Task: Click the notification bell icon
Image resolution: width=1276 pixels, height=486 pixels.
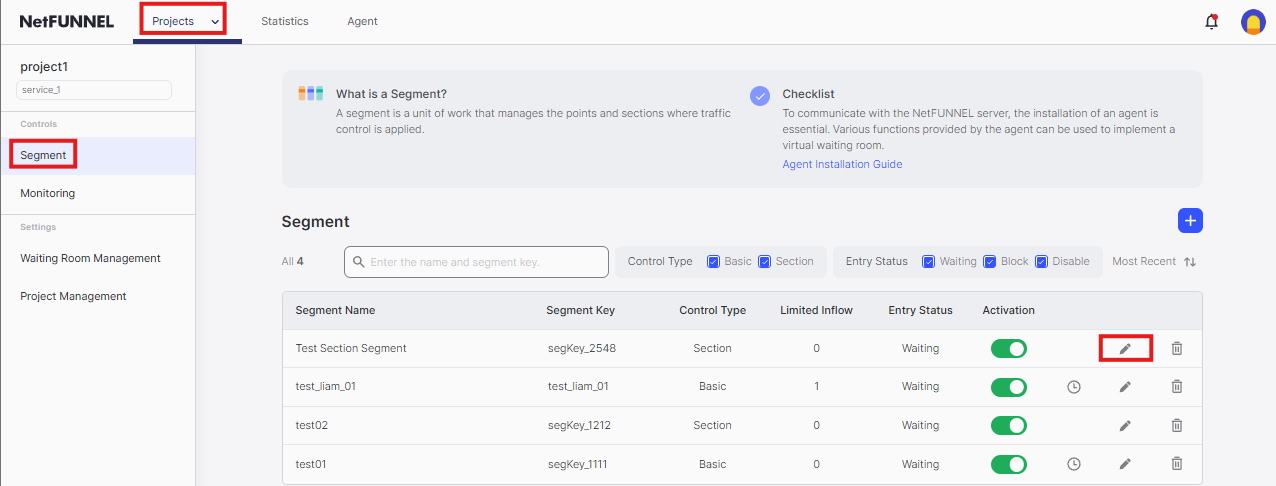Action: point(1211,22)
